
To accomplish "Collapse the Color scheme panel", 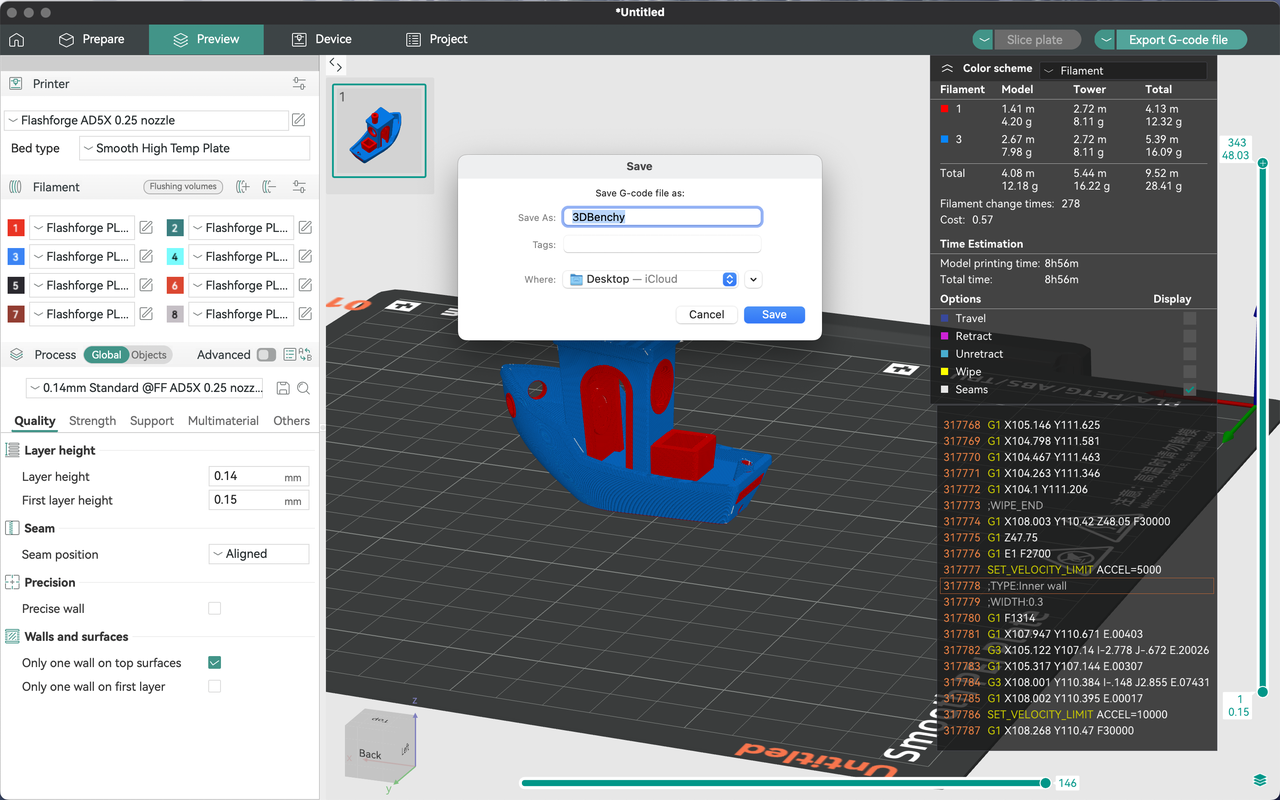I will click(x=947, y=69).
